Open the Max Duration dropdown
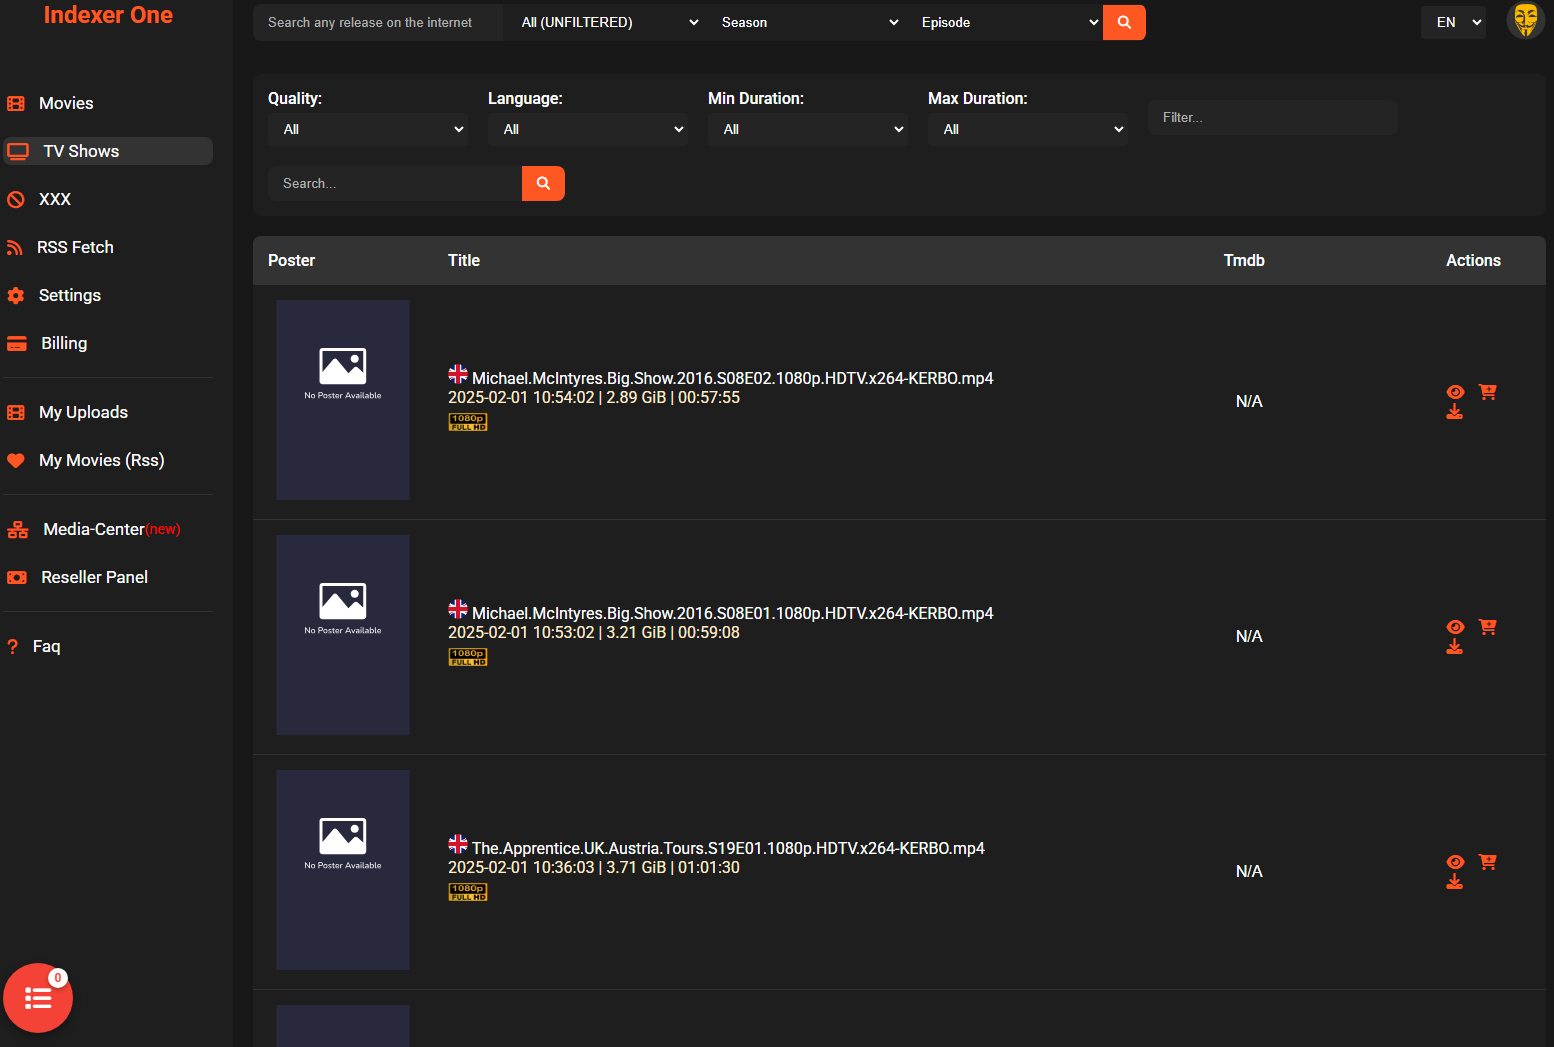The width and height of the screenshot is (1554, 1047). point(1028,129)
